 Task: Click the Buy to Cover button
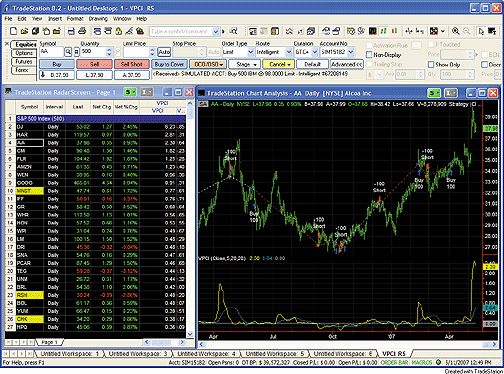(x=169, y=64)
